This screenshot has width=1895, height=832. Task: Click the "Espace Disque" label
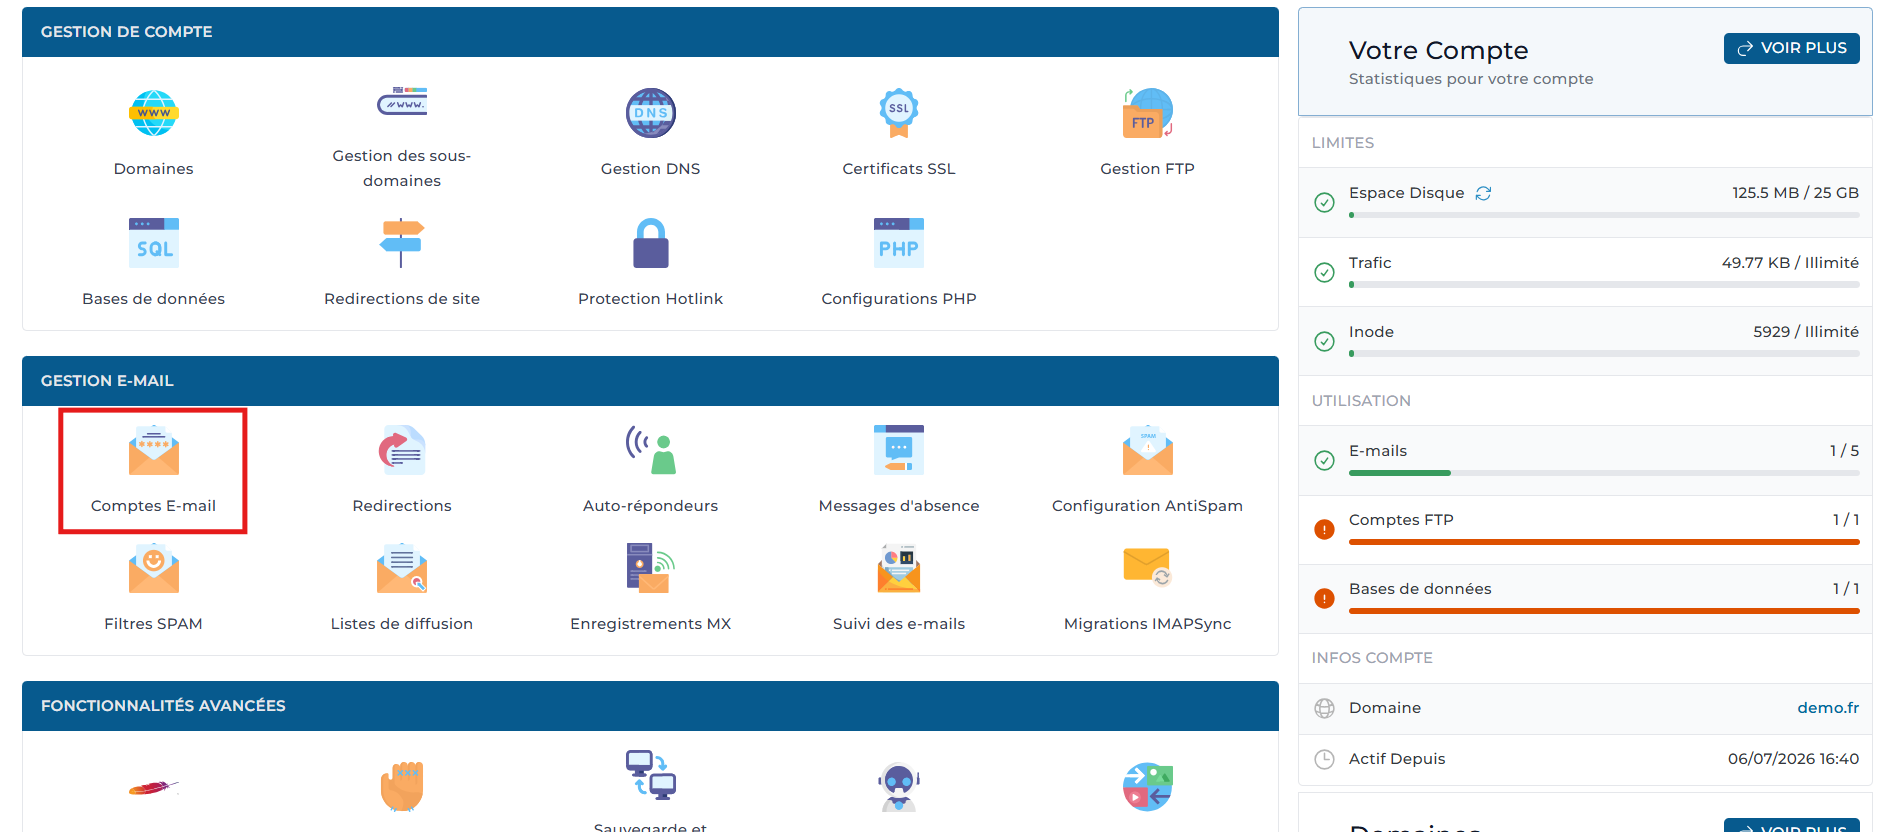tap(1406, 193)
